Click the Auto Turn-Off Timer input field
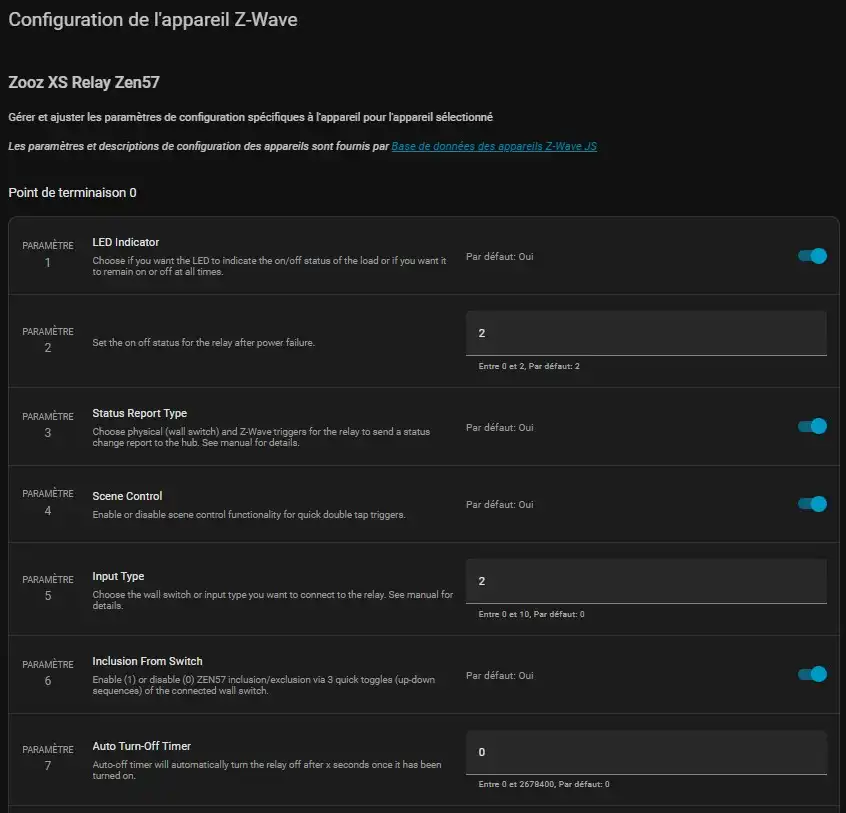Viewport: 846px width, 813px height. 646,752
